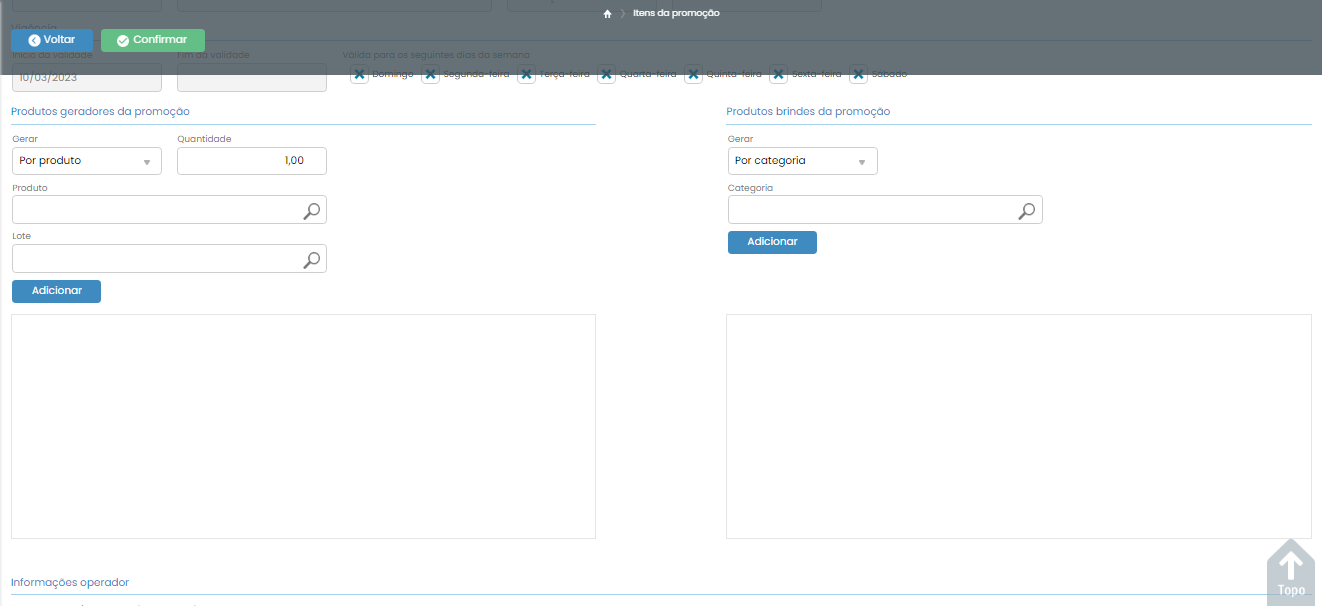Expand the Gerar dropdown showing Por categoria
Screen dimensions: 1322x606
click(x=802, y=161)
